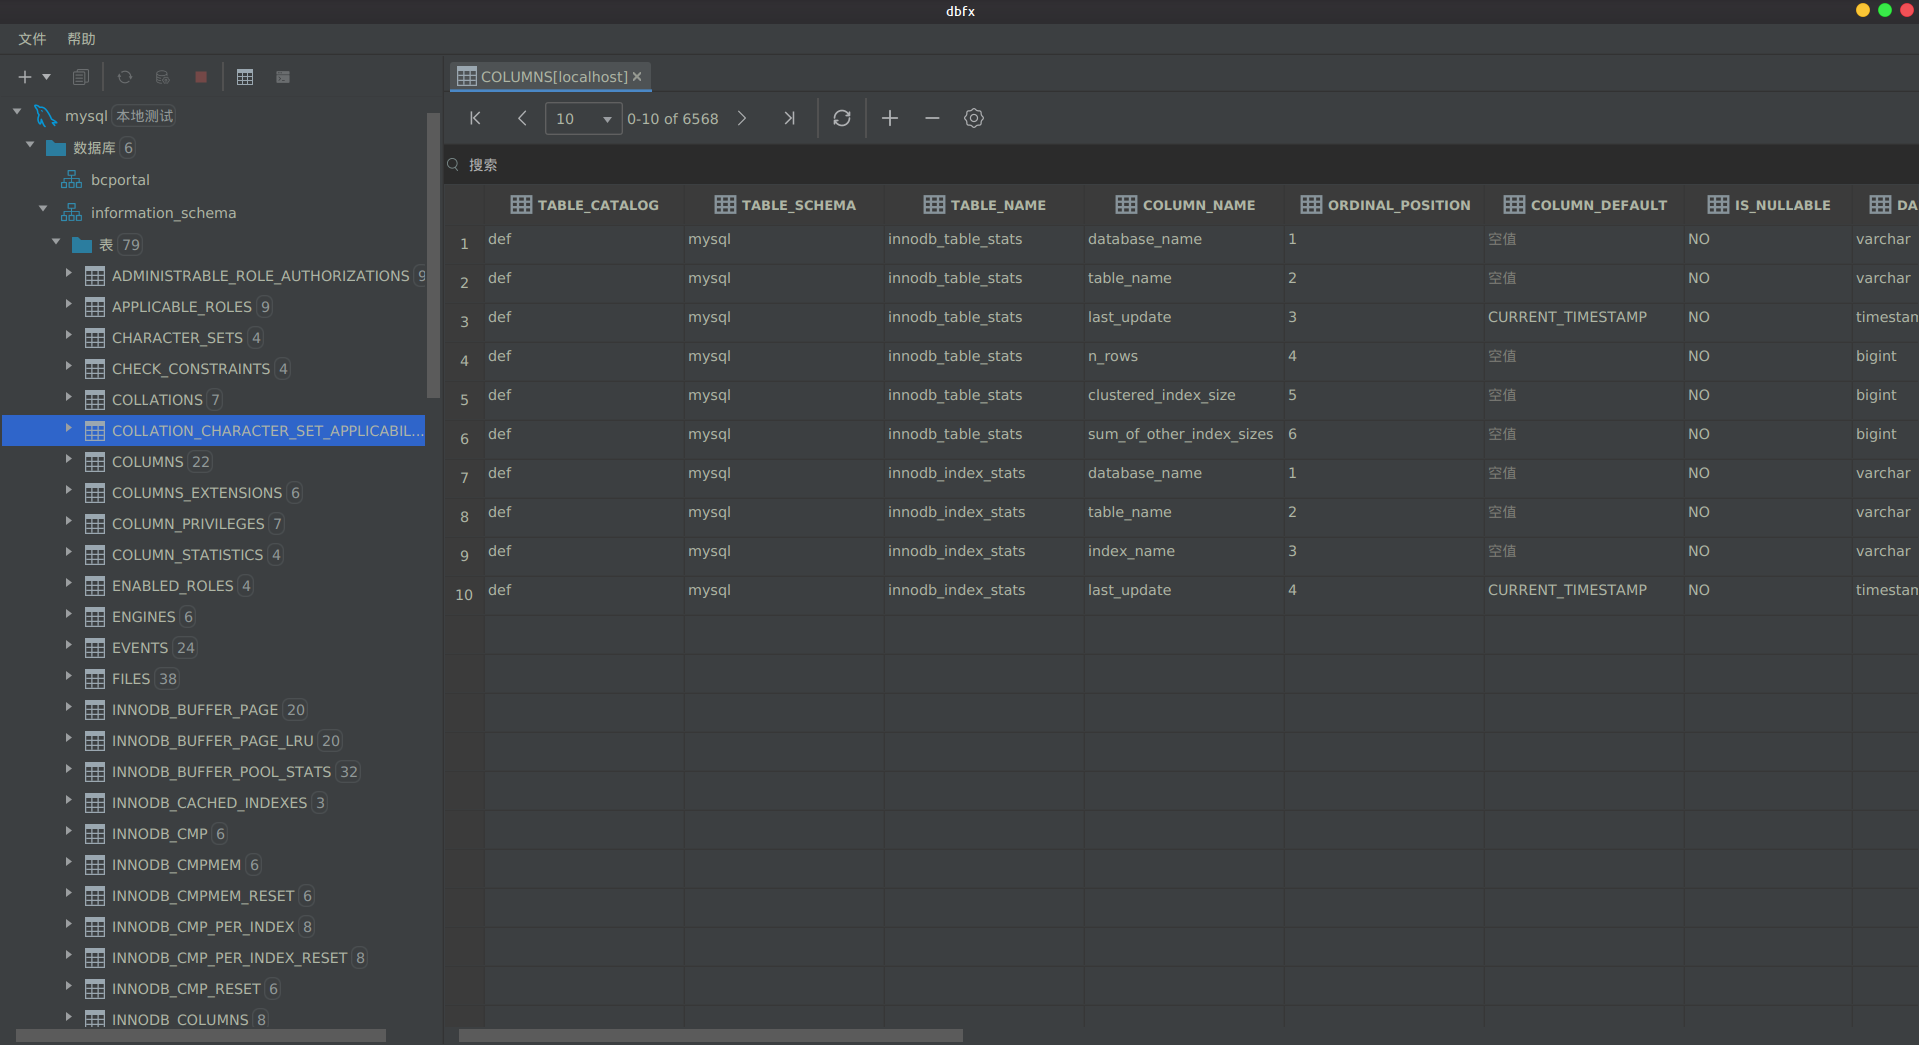Image resolution: width=1919 pixels, height=1045 pixels.
Task: Select the COLUMN_PRIVILEGES table
Action: (x=188, y=524)
